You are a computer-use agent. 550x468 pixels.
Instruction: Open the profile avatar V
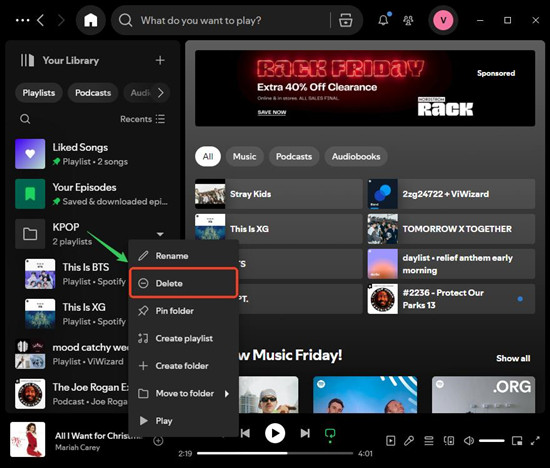click(x=443, y=20)
